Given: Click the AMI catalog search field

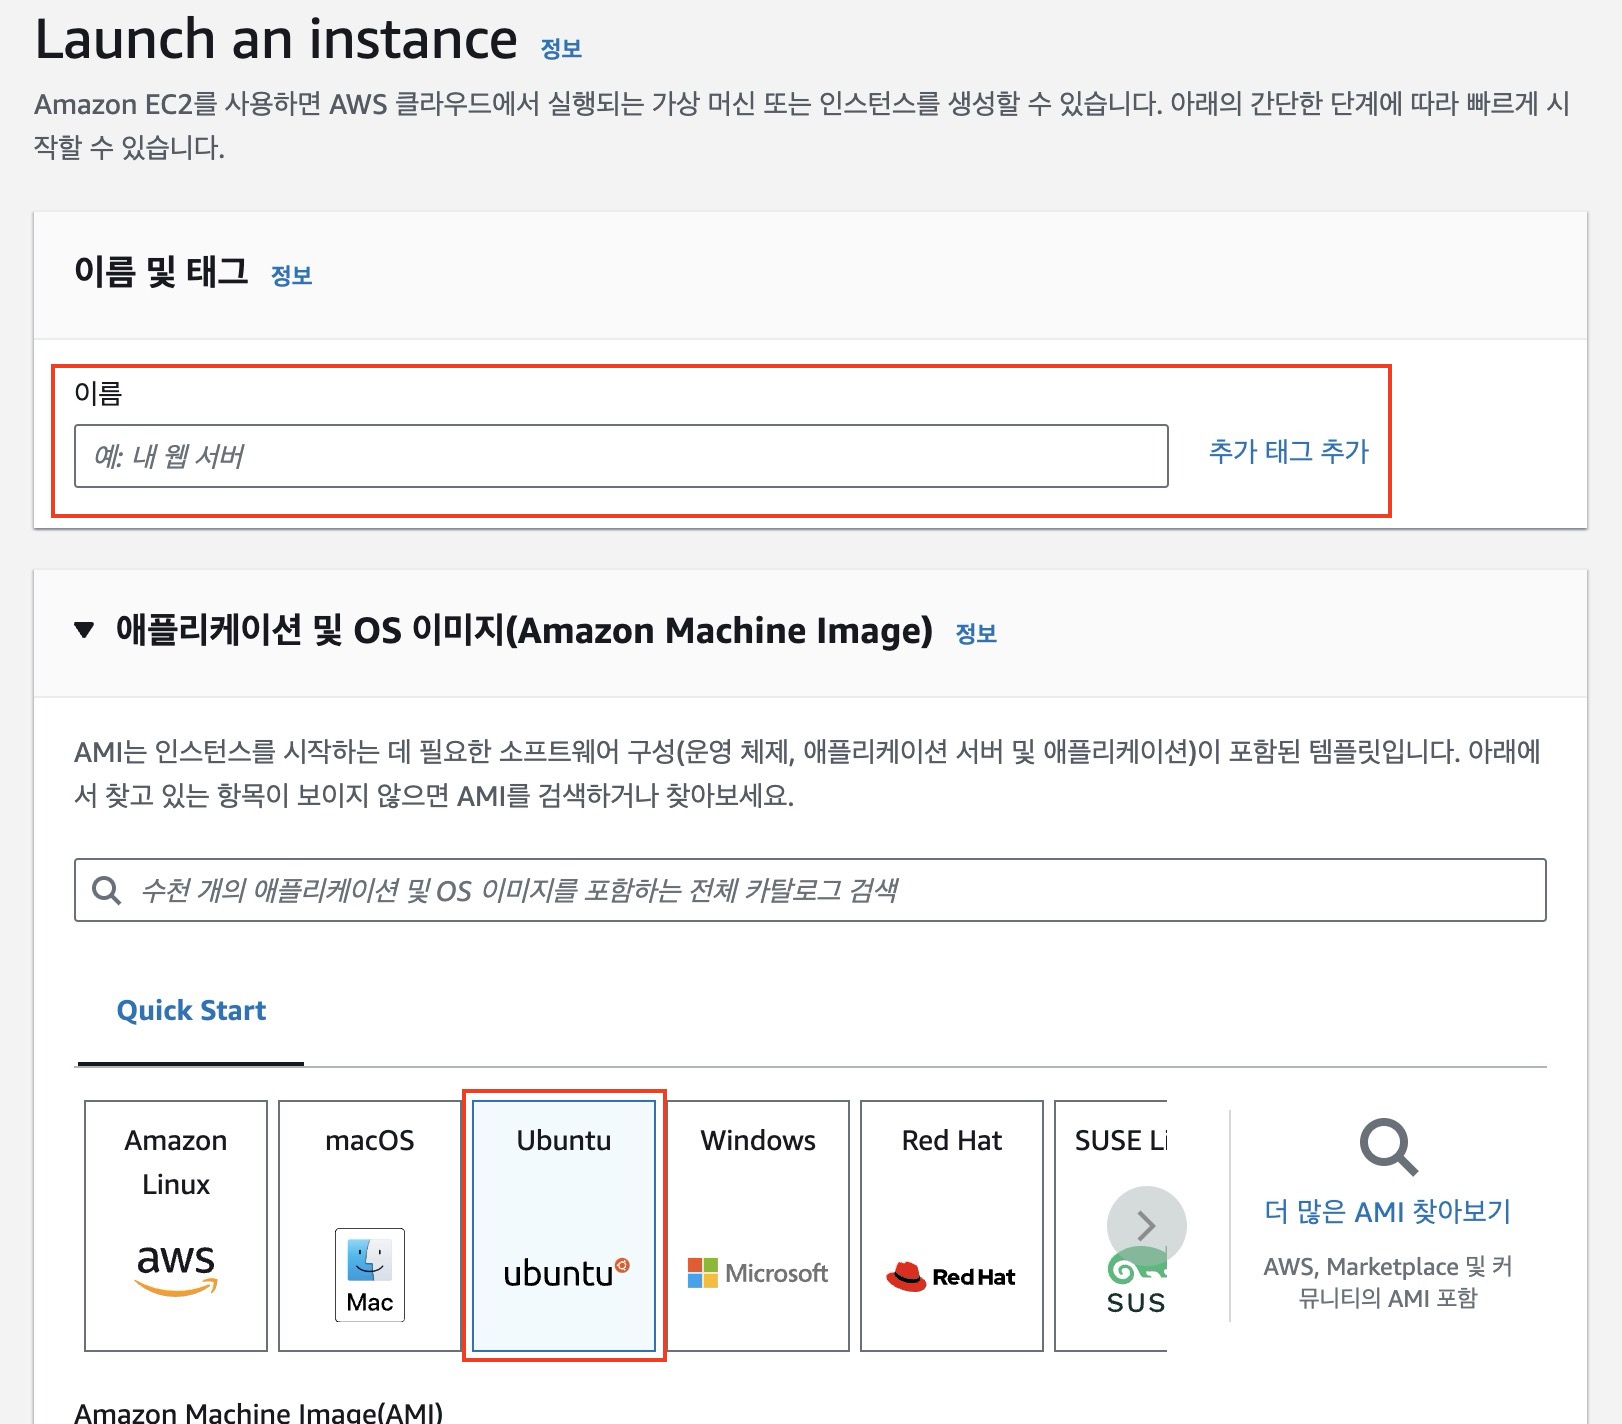Looking at the screenshot, I should point(810,890).
